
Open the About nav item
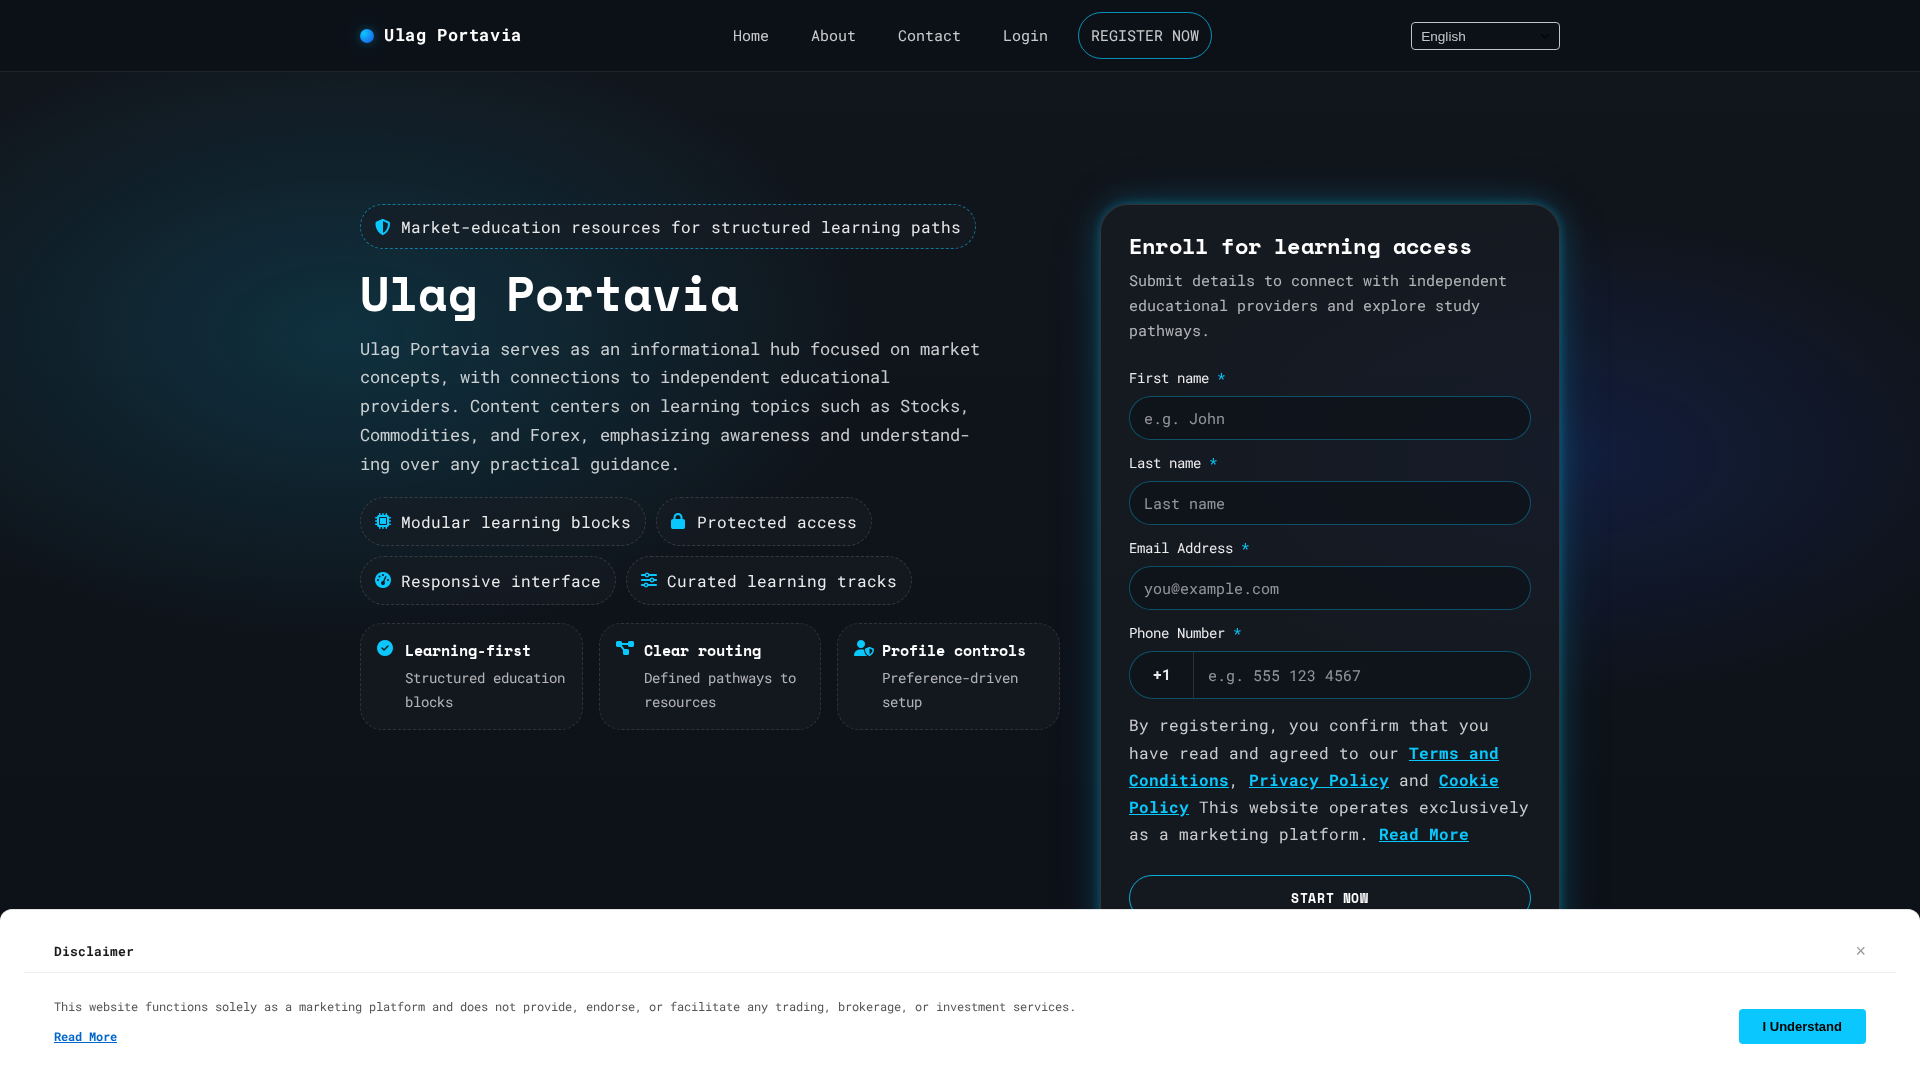pos(833,36)
